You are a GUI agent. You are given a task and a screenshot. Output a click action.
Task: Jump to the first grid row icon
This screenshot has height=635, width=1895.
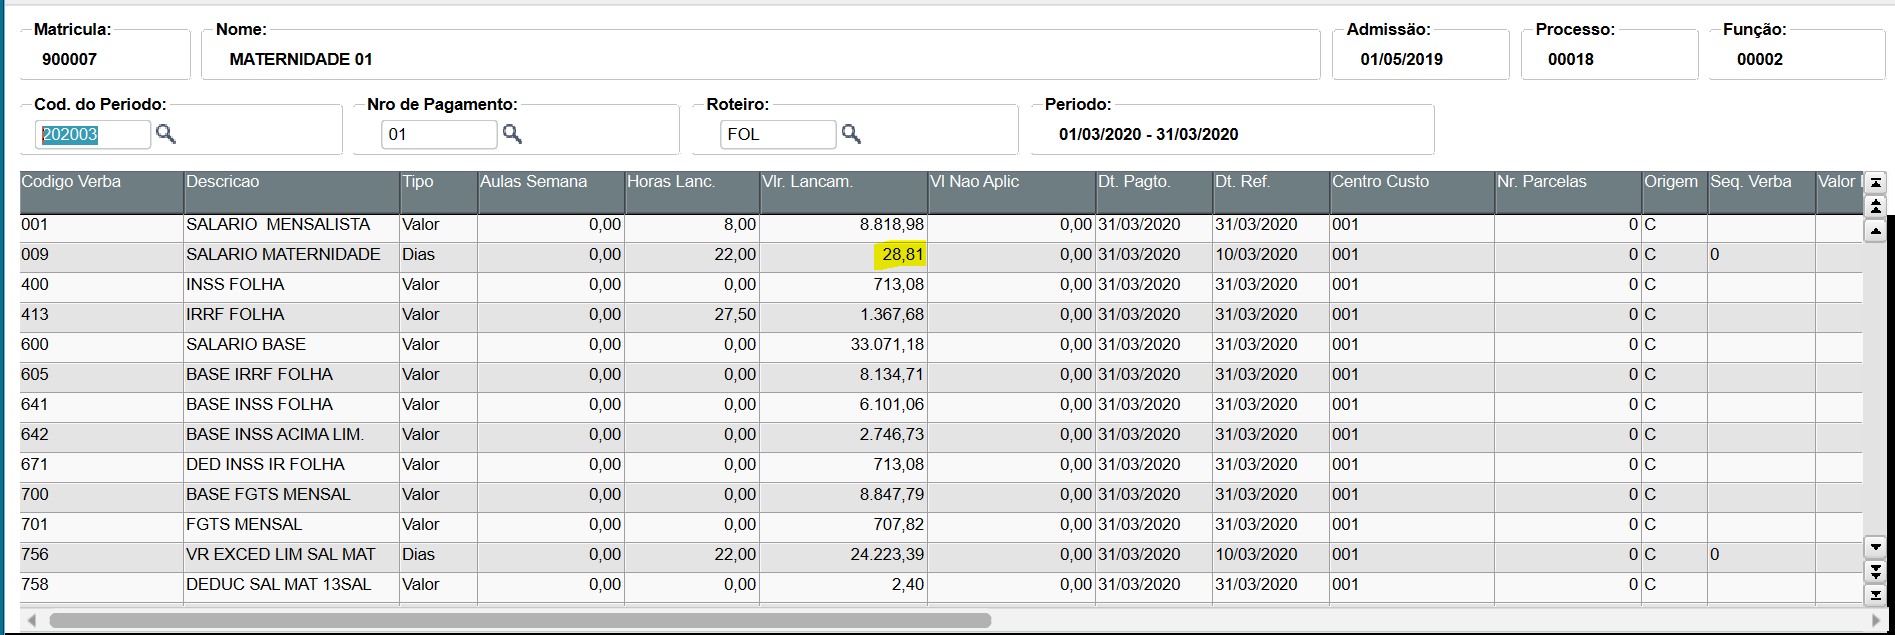[1876, 182]
